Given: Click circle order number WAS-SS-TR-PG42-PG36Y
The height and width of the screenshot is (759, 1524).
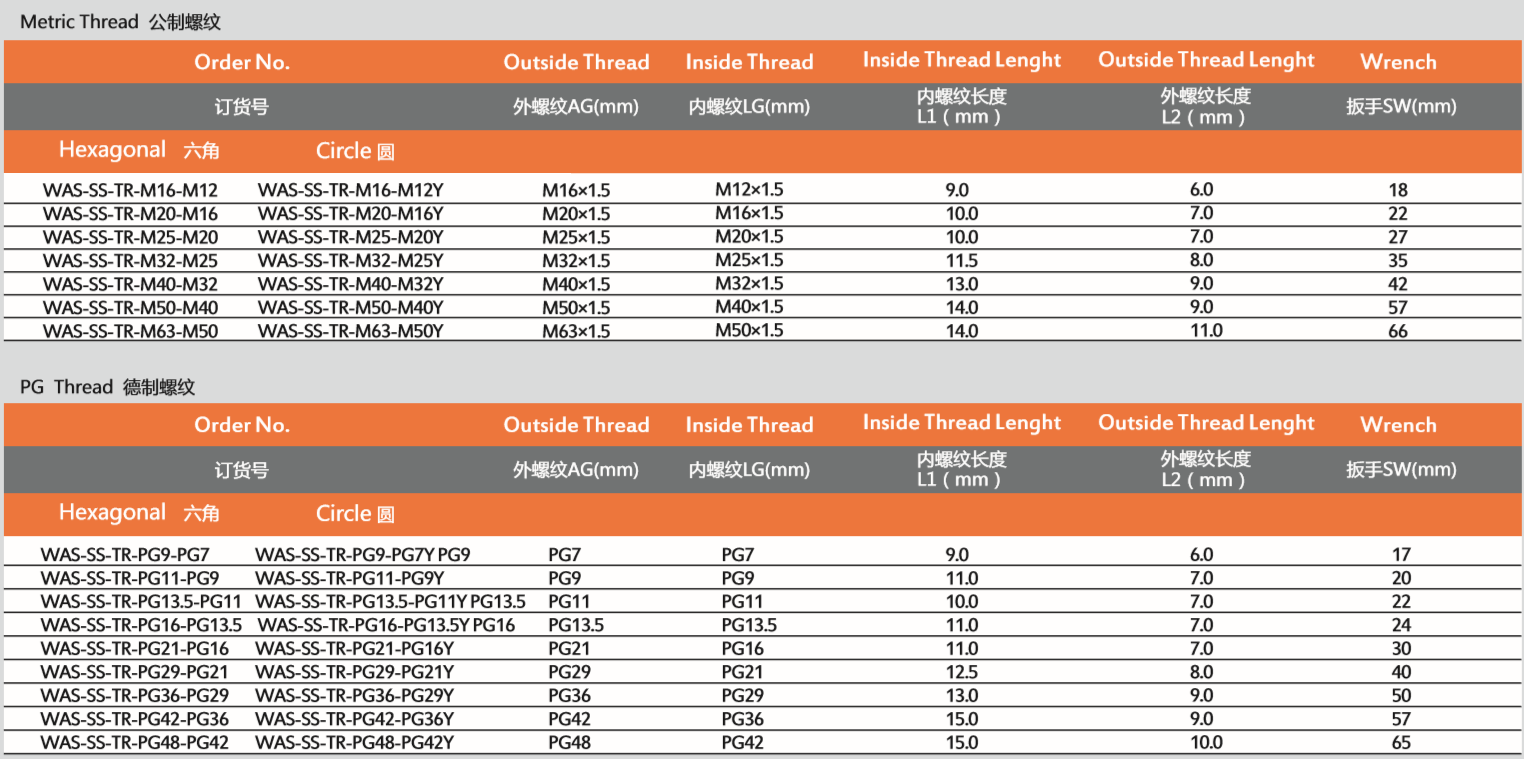Looking at the screenshot, I should point(355,719).
